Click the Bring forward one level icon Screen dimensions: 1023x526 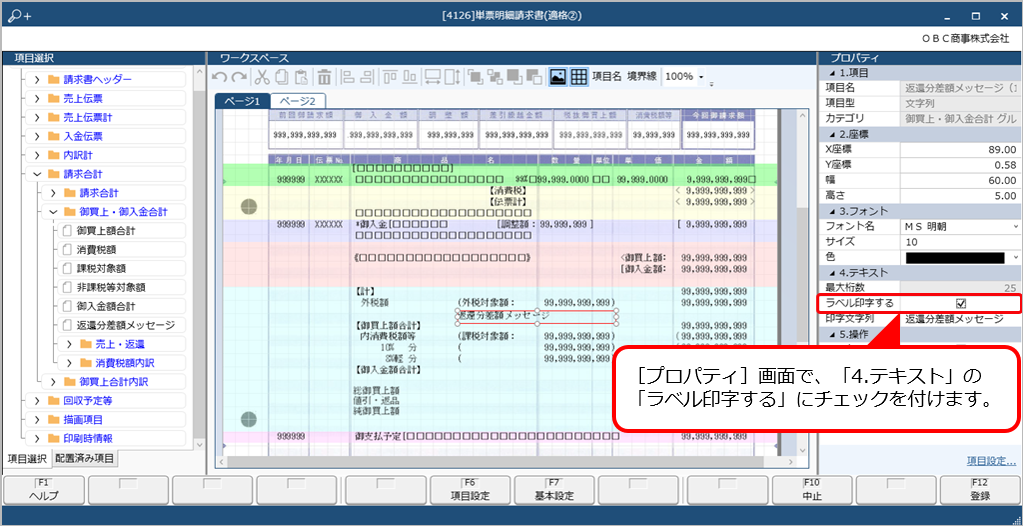coord(513,77)
